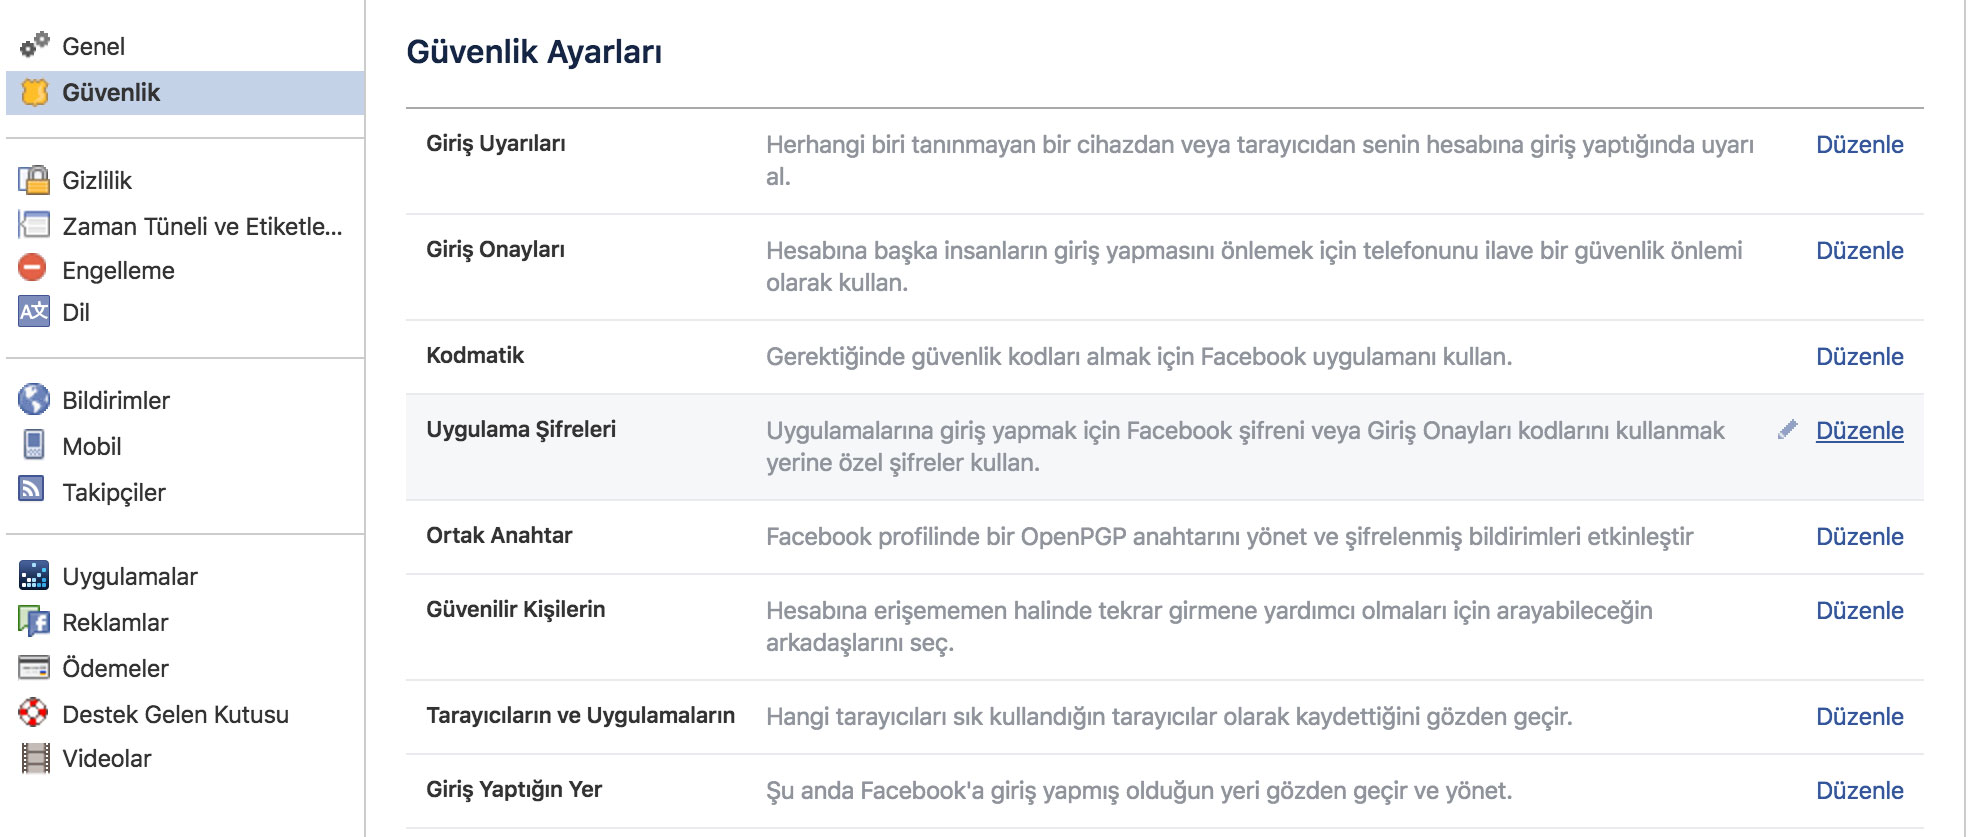Open Bildirimler settings
Screen dimensions: 1985x837
116,400
